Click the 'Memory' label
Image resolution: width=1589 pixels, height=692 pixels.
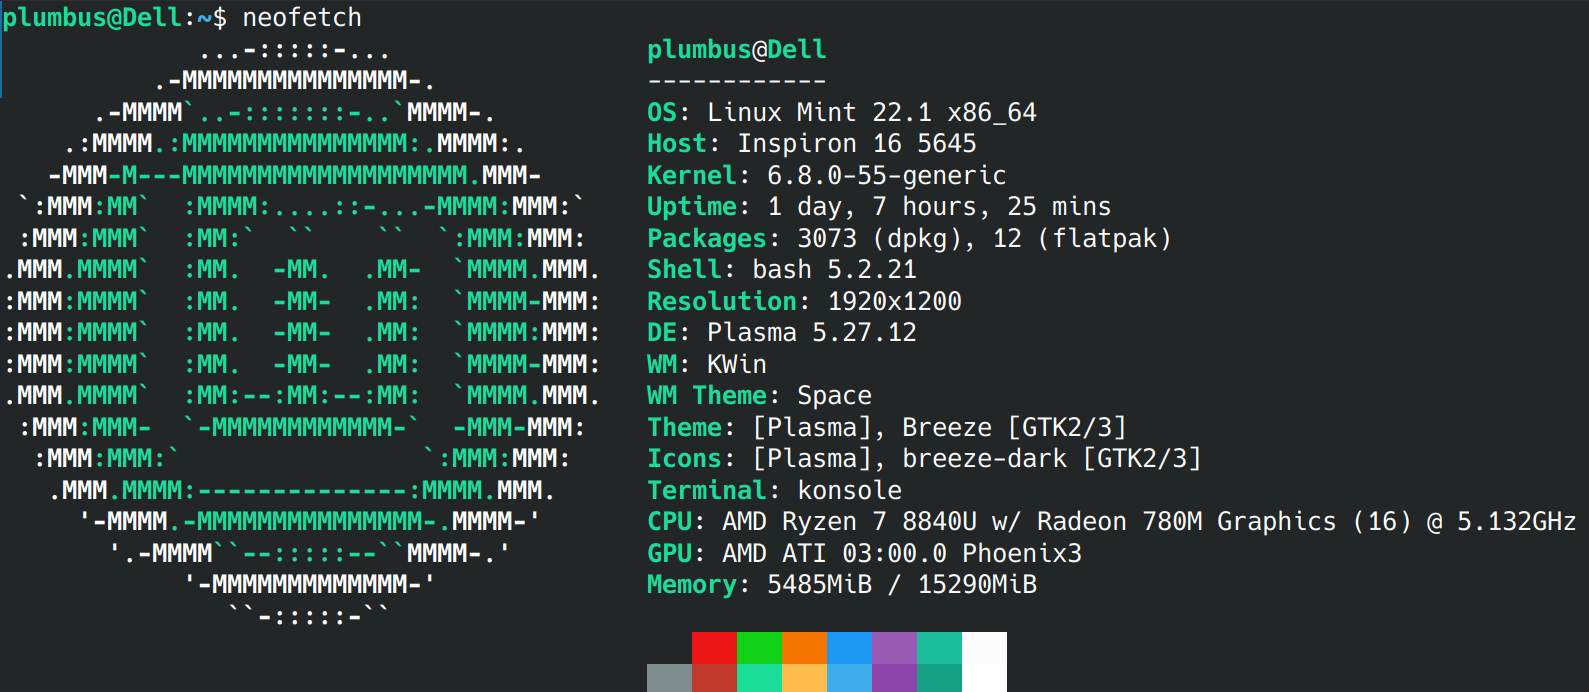[x=692, y=585]
